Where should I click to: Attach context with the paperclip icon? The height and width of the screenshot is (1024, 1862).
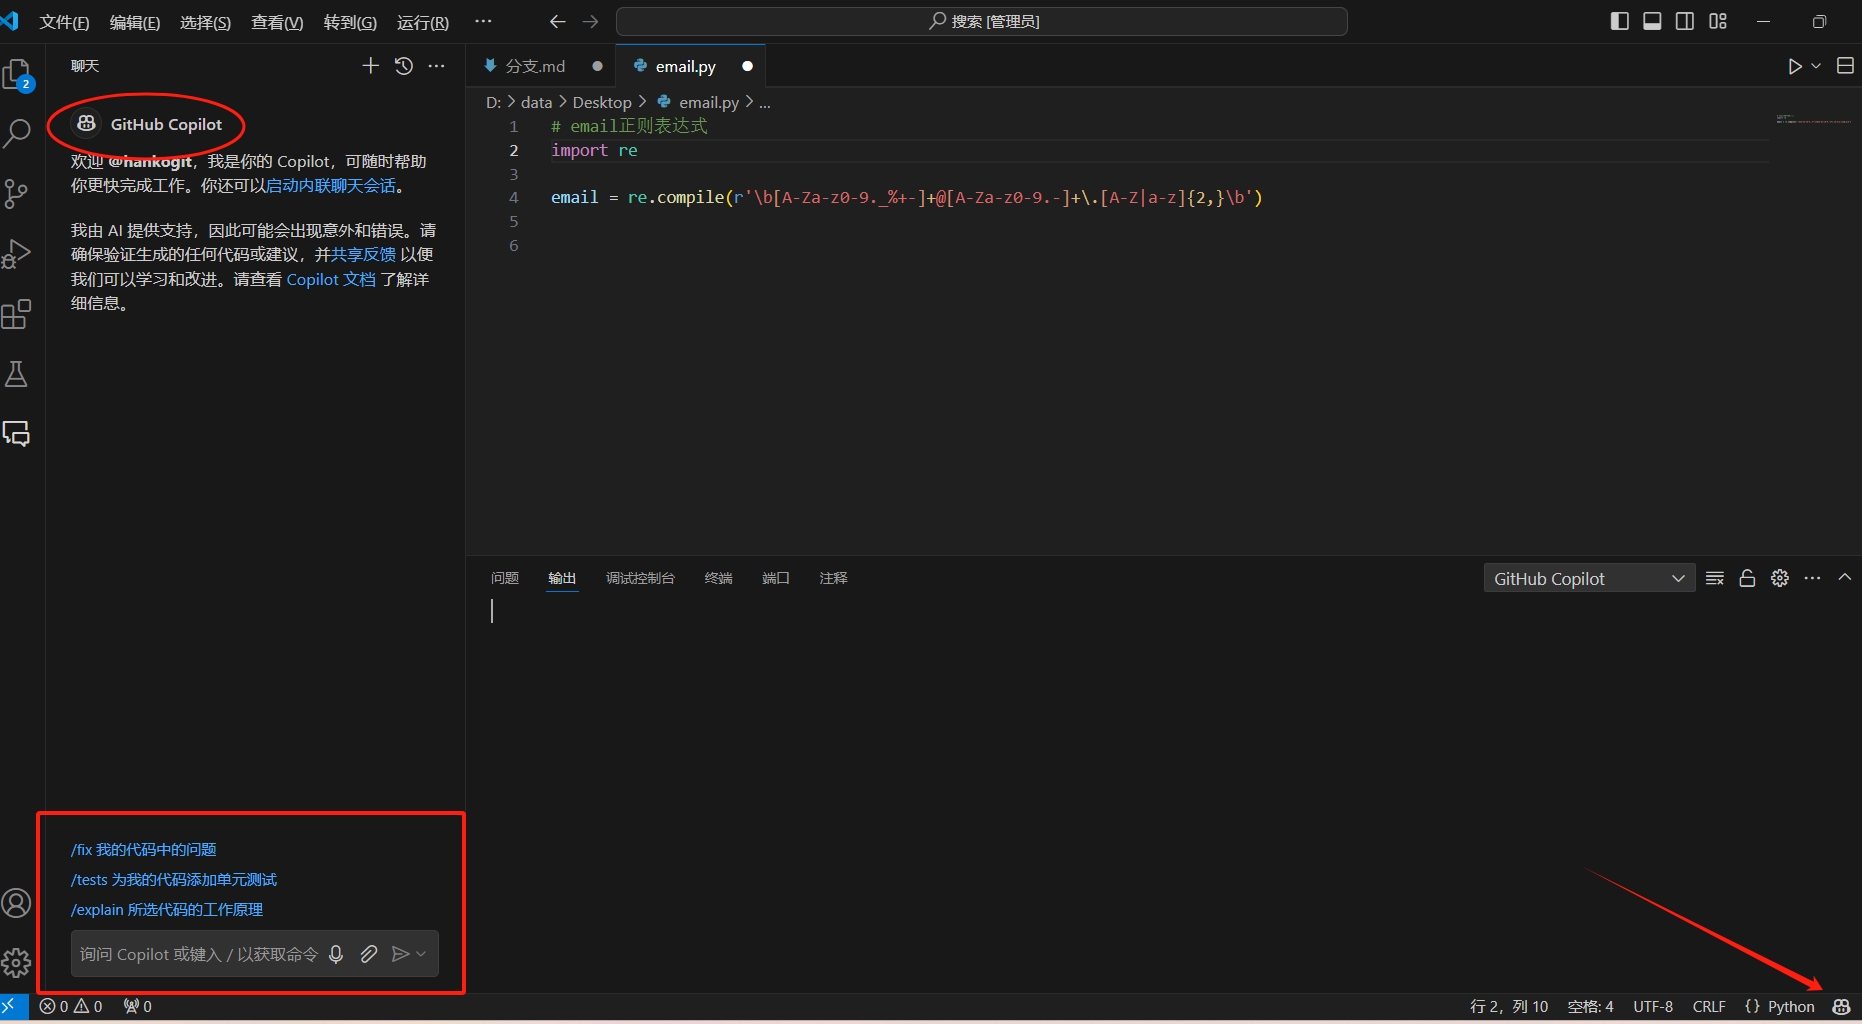(368, 954)
